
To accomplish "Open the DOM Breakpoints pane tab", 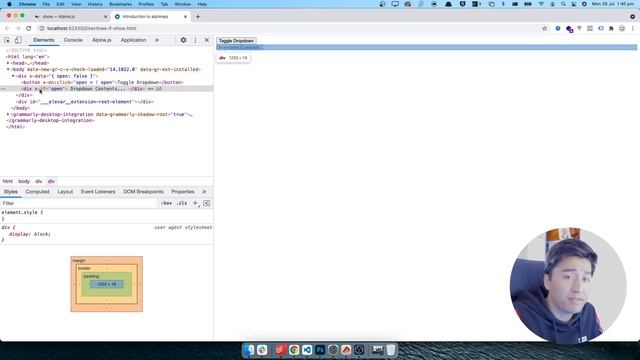I will coord(143,191).
